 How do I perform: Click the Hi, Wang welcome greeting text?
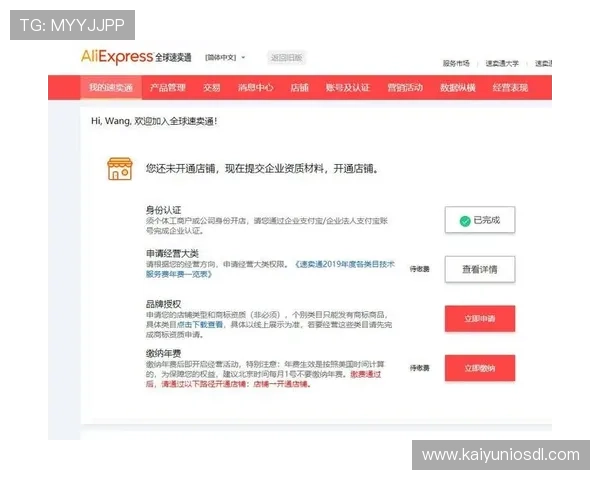tap(154, 121)
